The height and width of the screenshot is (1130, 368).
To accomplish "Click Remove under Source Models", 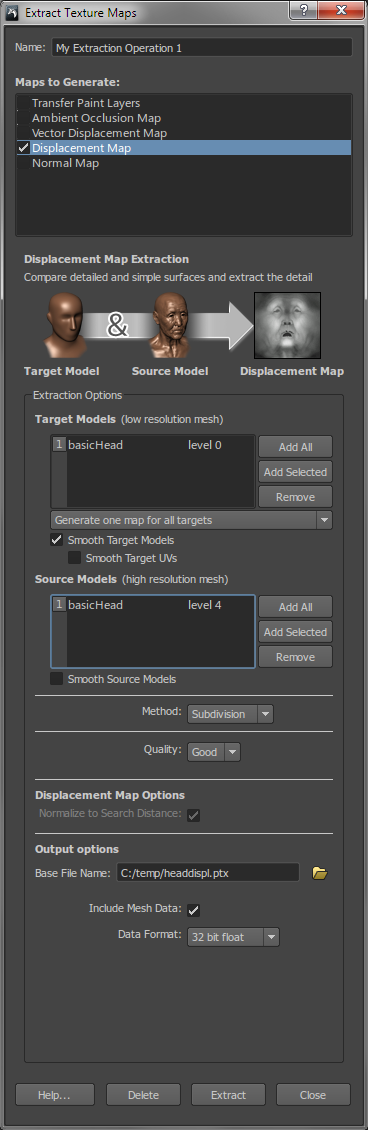I will click(x=295, y=657).
